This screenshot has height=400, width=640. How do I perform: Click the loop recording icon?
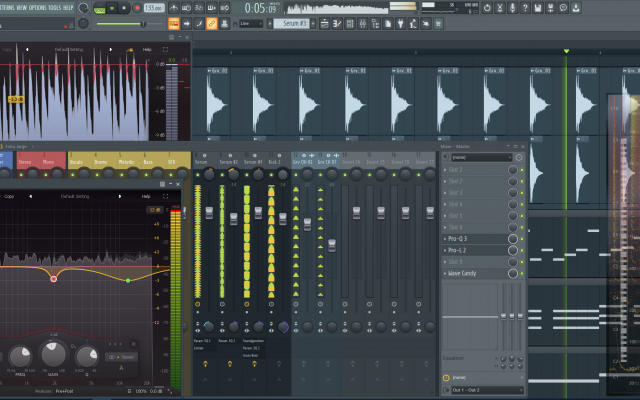[x=224, y=8]
